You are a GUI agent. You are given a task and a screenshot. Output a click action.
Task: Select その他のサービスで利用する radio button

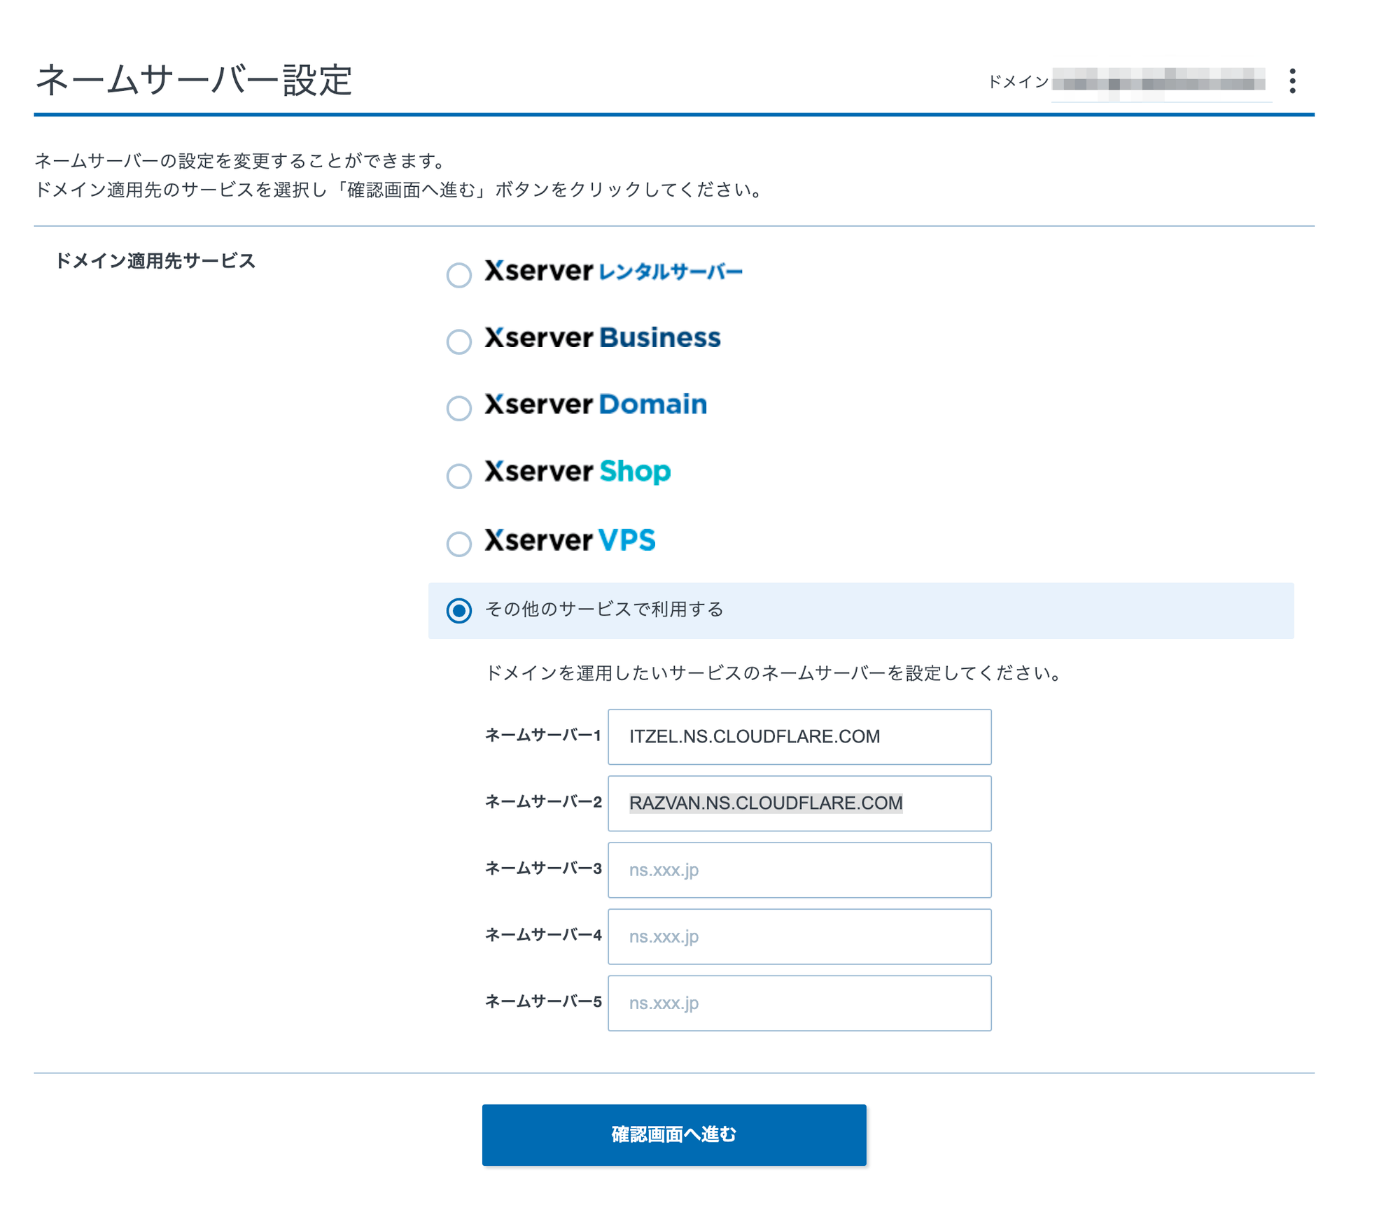459,611
